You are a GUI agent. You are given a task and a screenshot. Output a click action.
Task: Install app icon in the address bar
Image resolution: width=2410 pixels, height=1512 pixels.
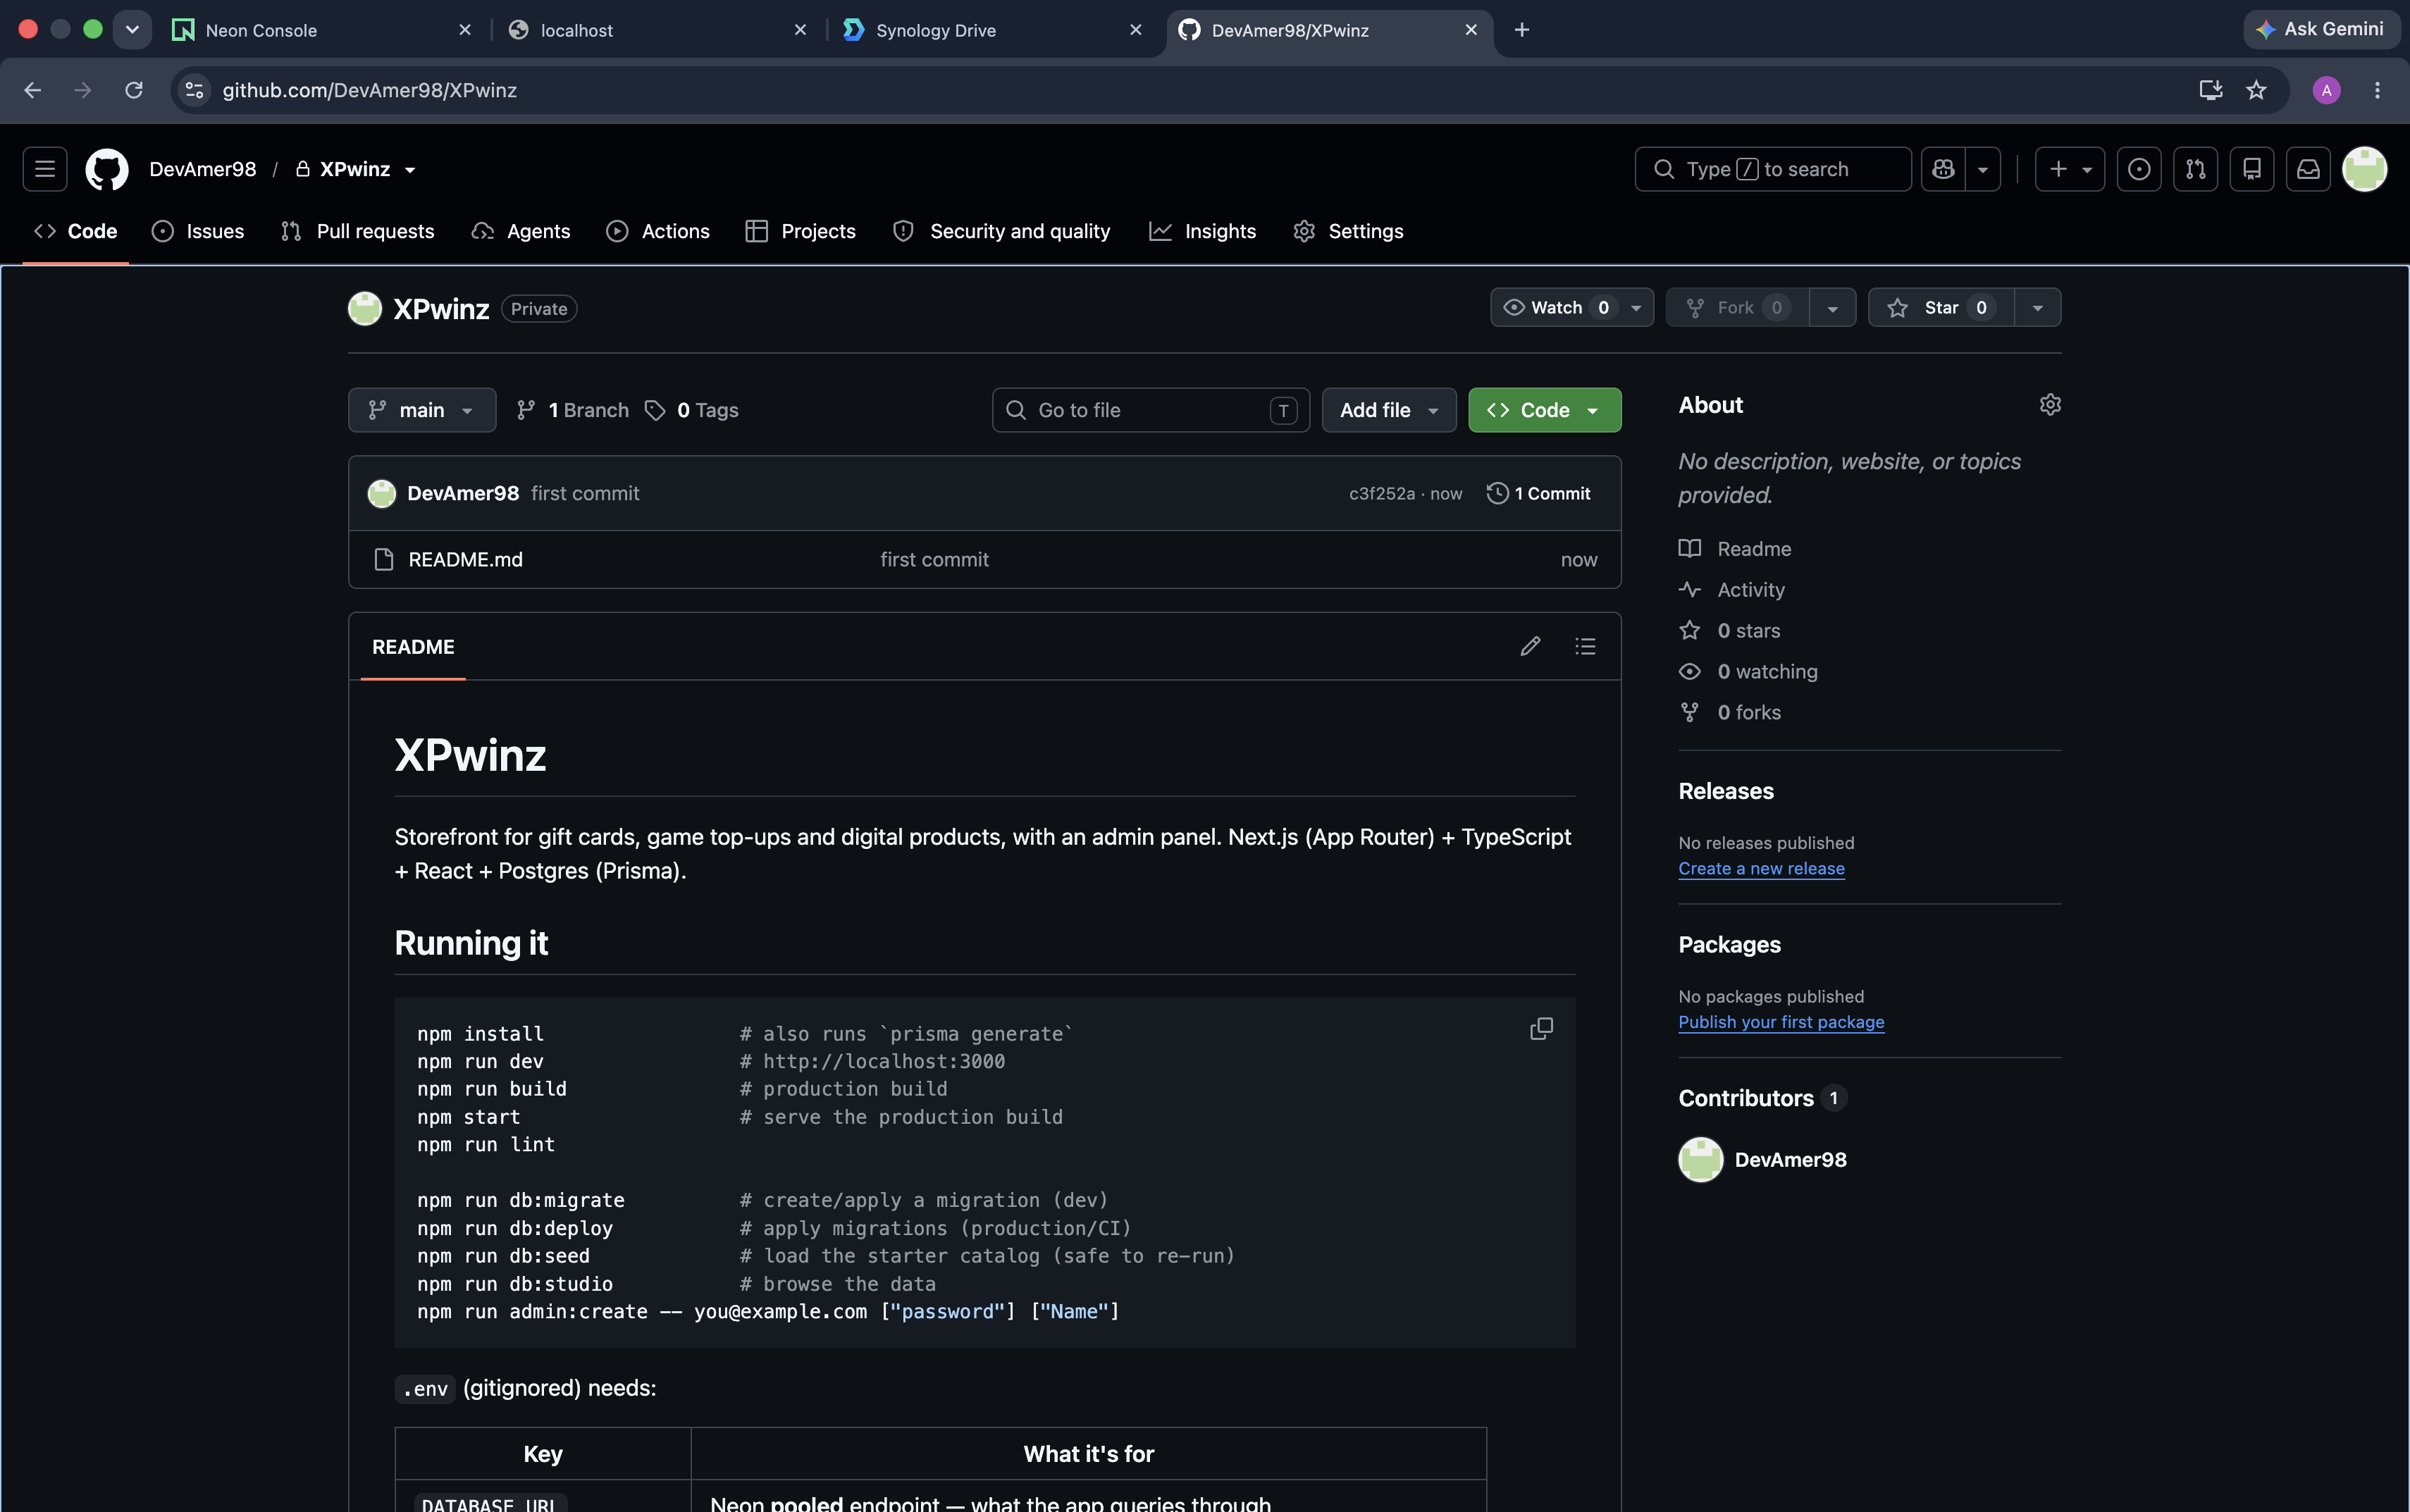click(2211, 90)
